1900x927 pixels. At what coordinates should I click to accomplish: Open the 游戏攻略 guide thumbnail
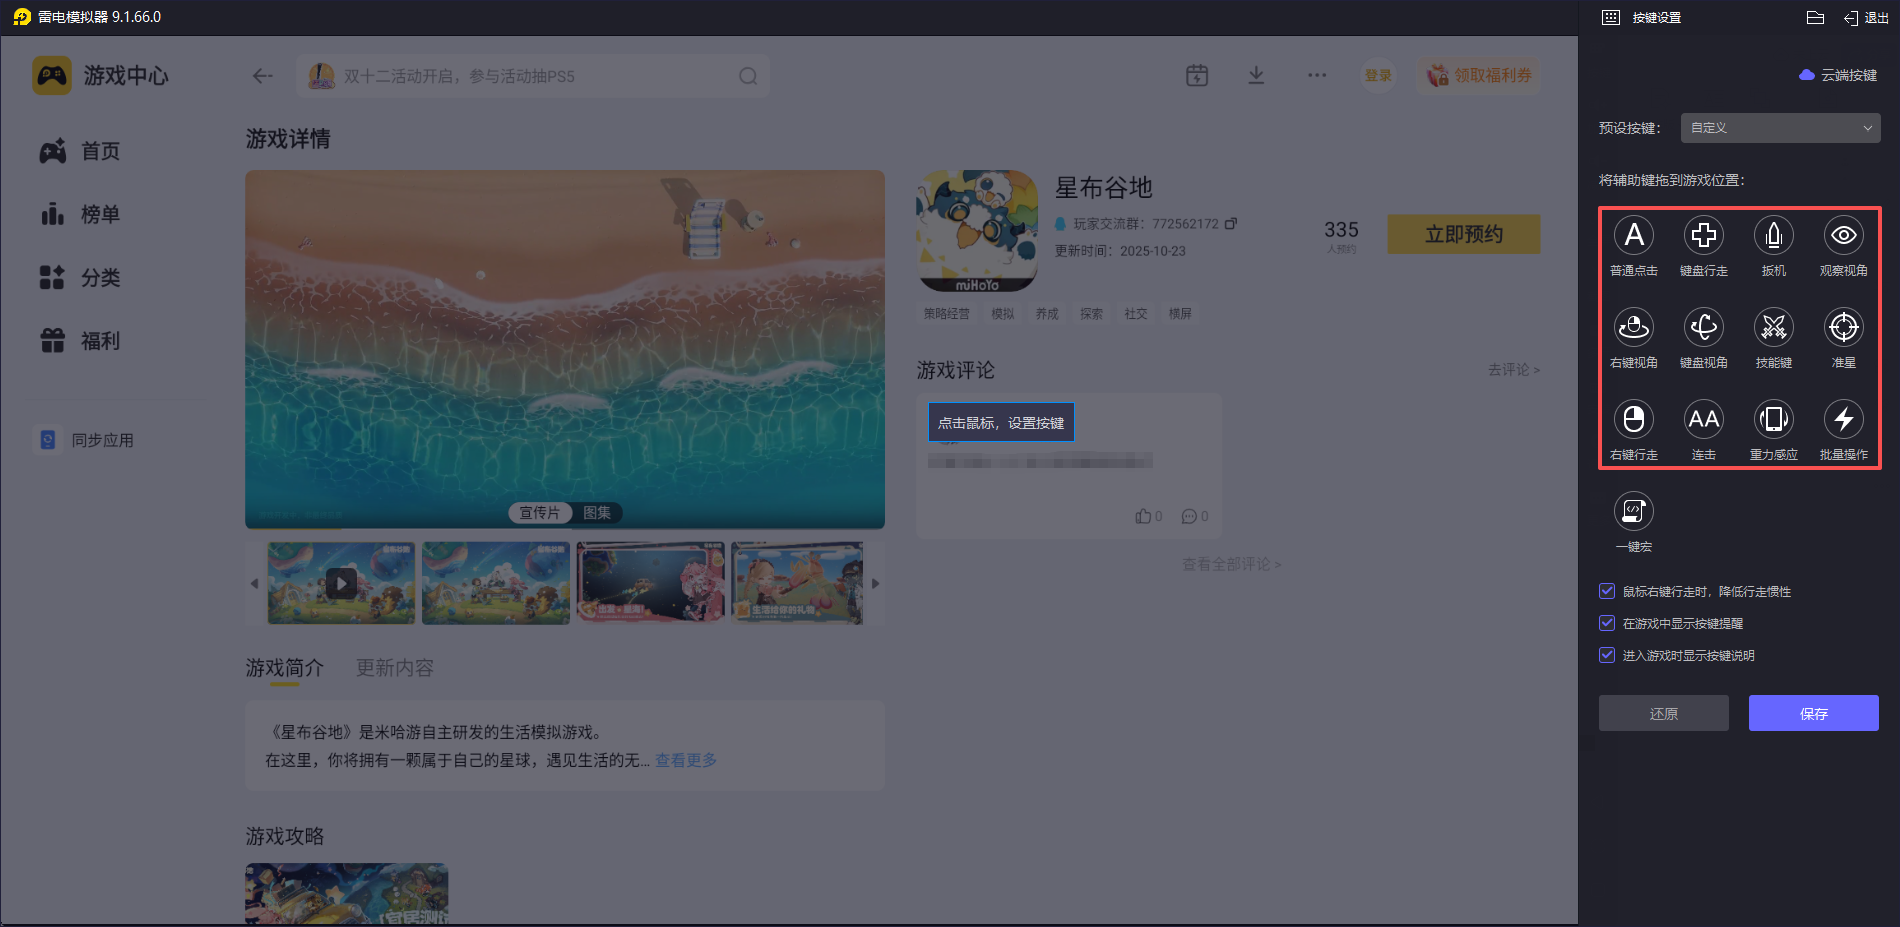click(x=347, y=893)
